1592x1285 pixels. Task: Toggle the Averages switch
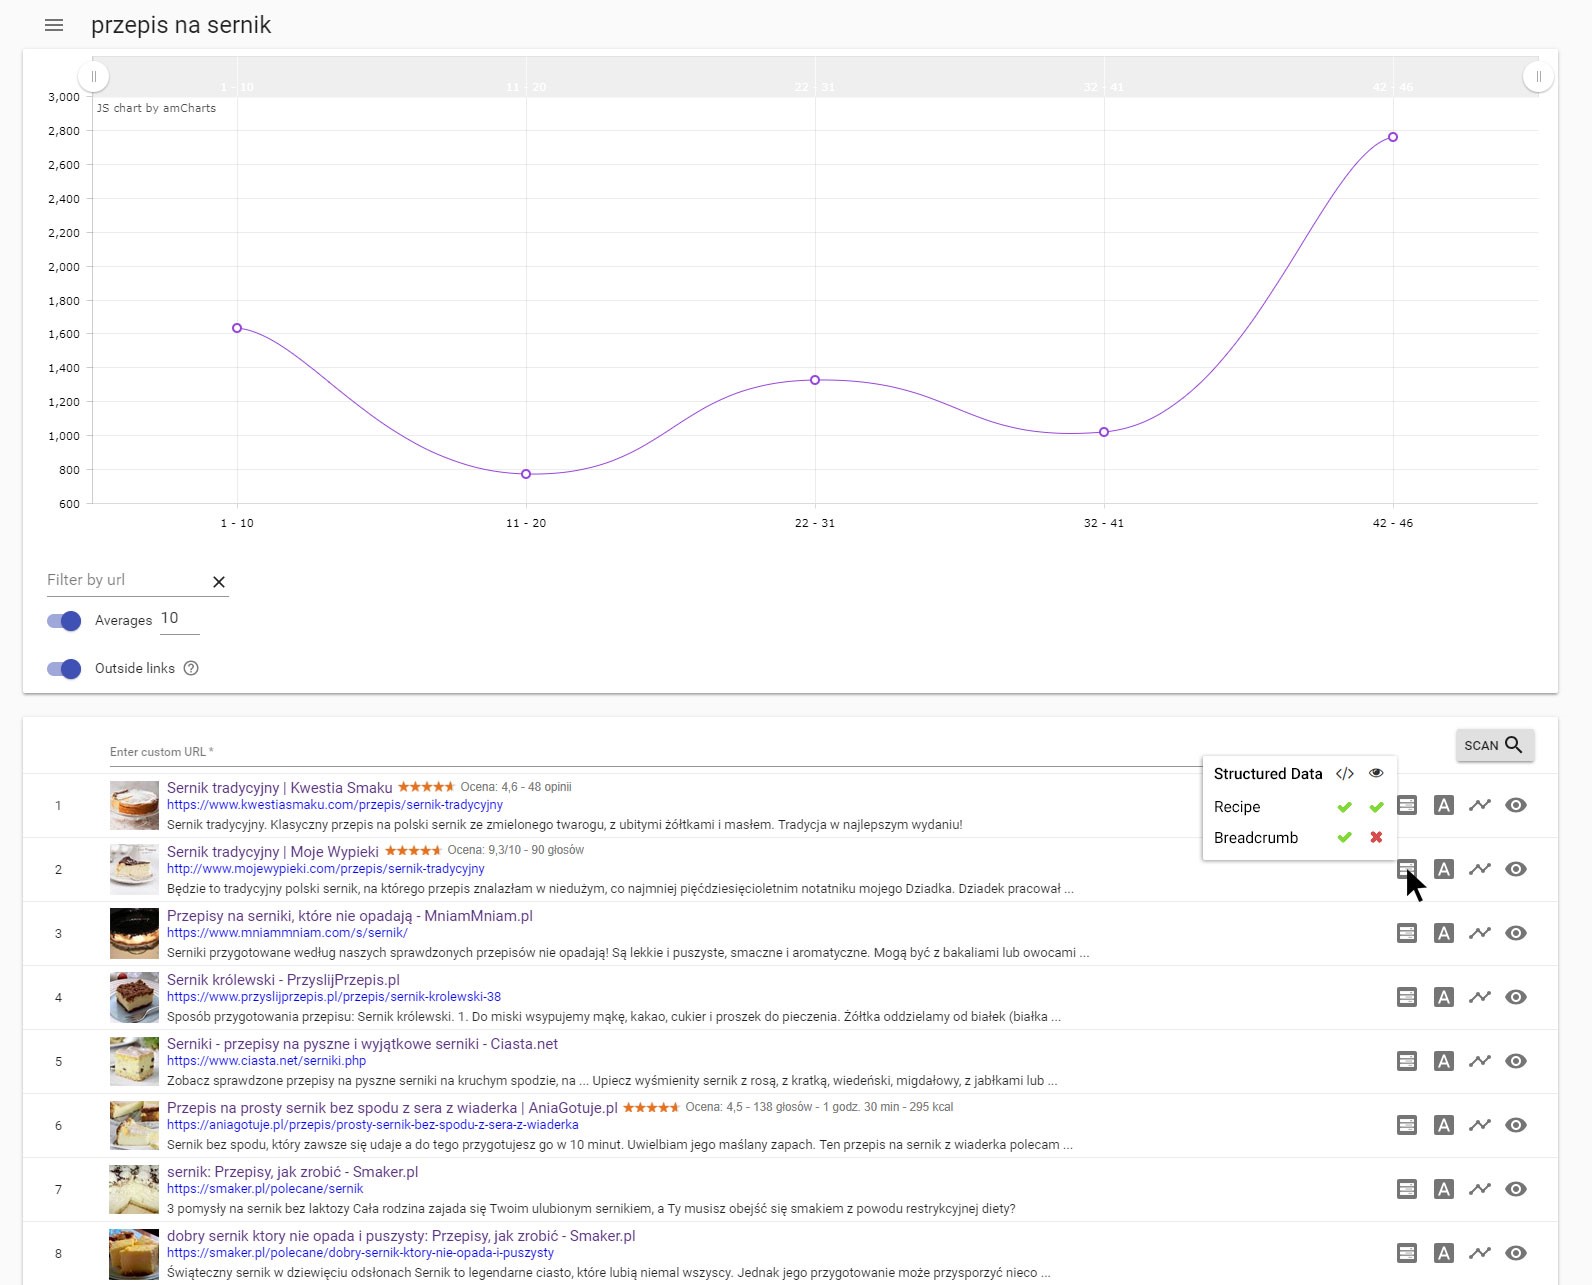(64, 621)
